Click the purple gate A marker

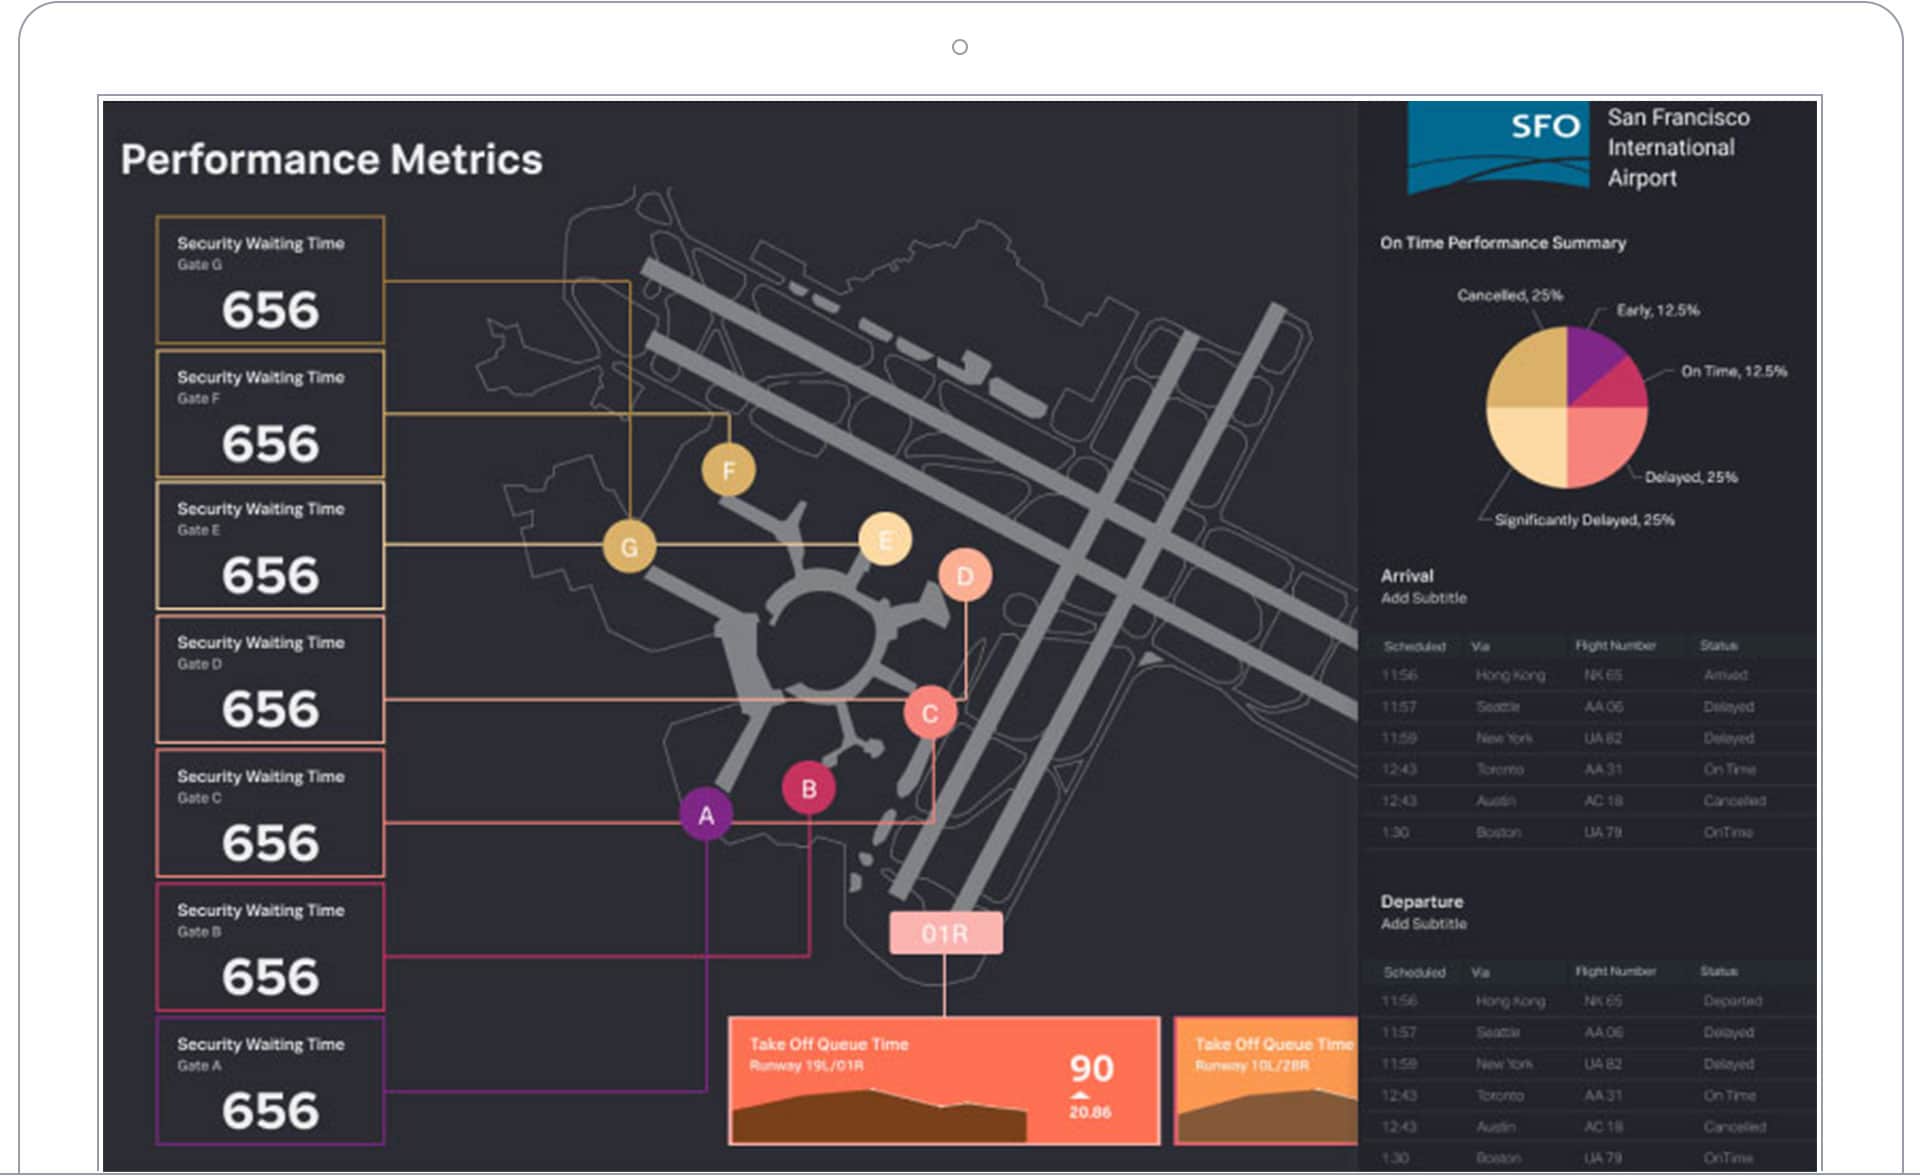[705, 815]
